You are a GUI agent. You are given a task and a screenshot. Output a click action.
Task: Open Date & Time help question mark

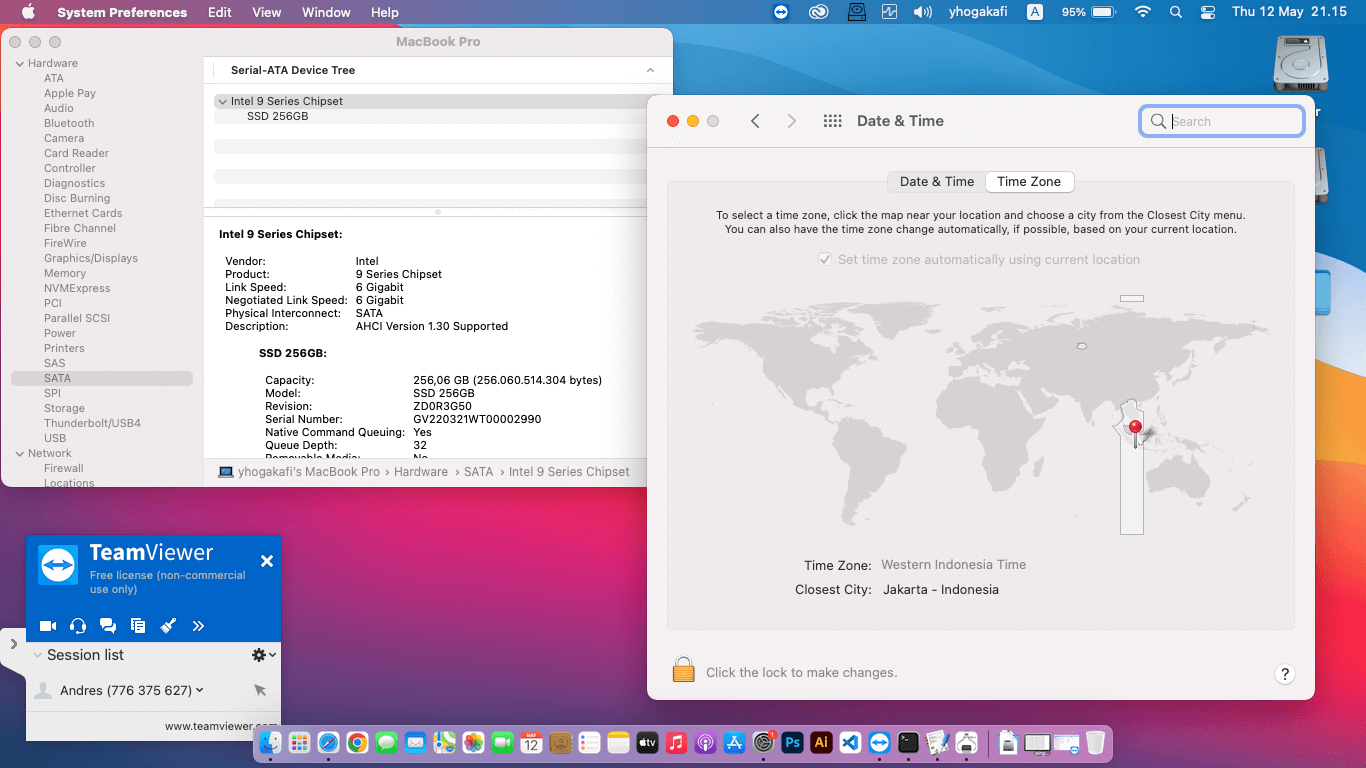[x=1285, y=674]
